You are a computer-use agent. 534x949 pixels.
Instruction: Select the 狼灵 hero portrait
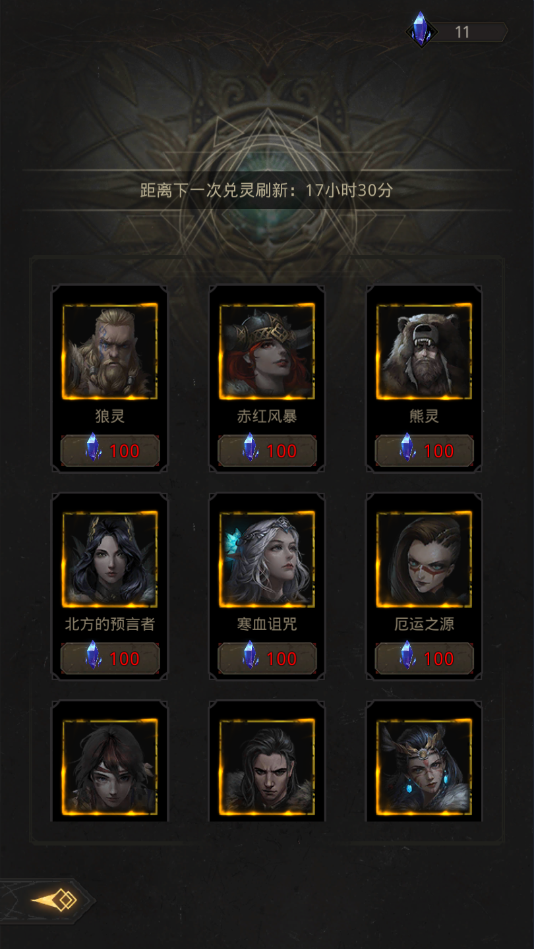(110, 351)
